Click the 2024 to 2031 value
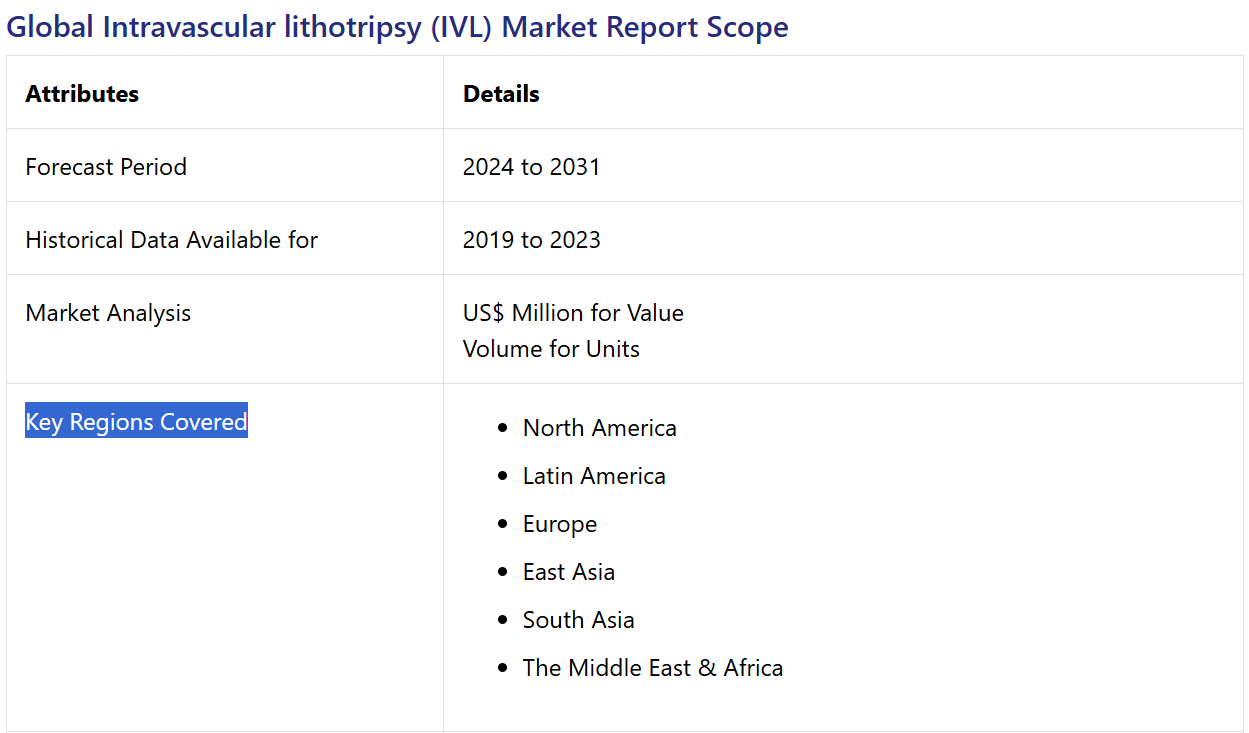Image resolution: width=1249 pixels, height=733 pixels. [531, 166]
